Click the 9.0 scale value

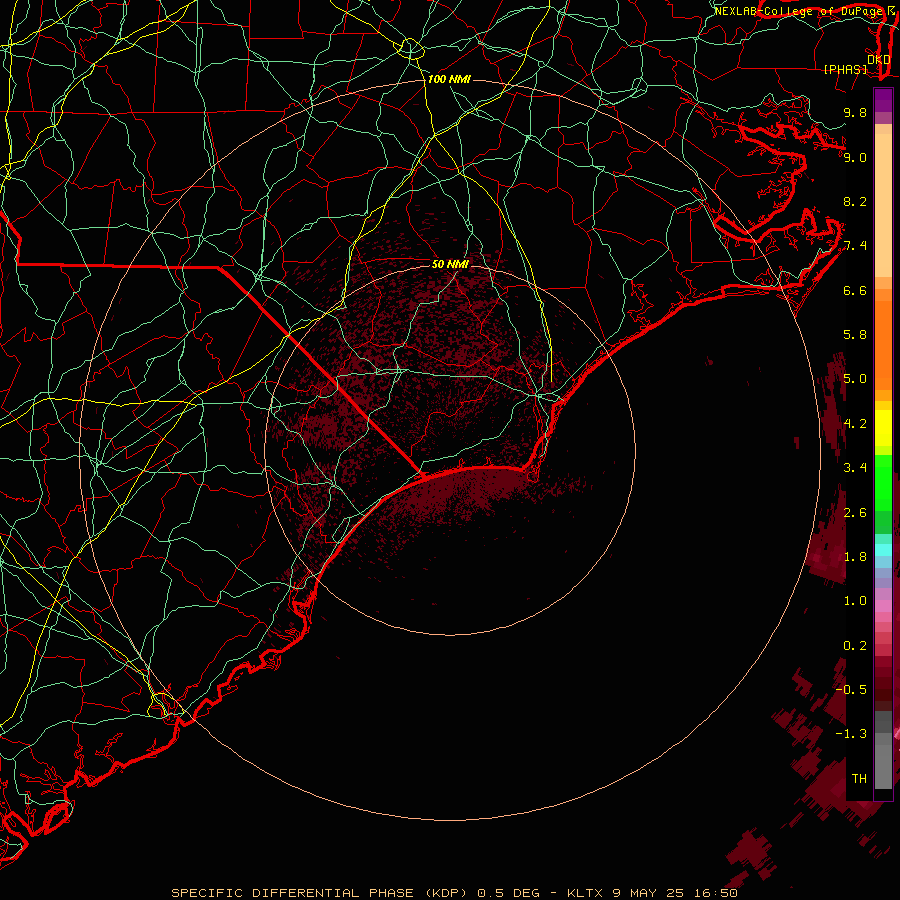click(x=855, y=157)
